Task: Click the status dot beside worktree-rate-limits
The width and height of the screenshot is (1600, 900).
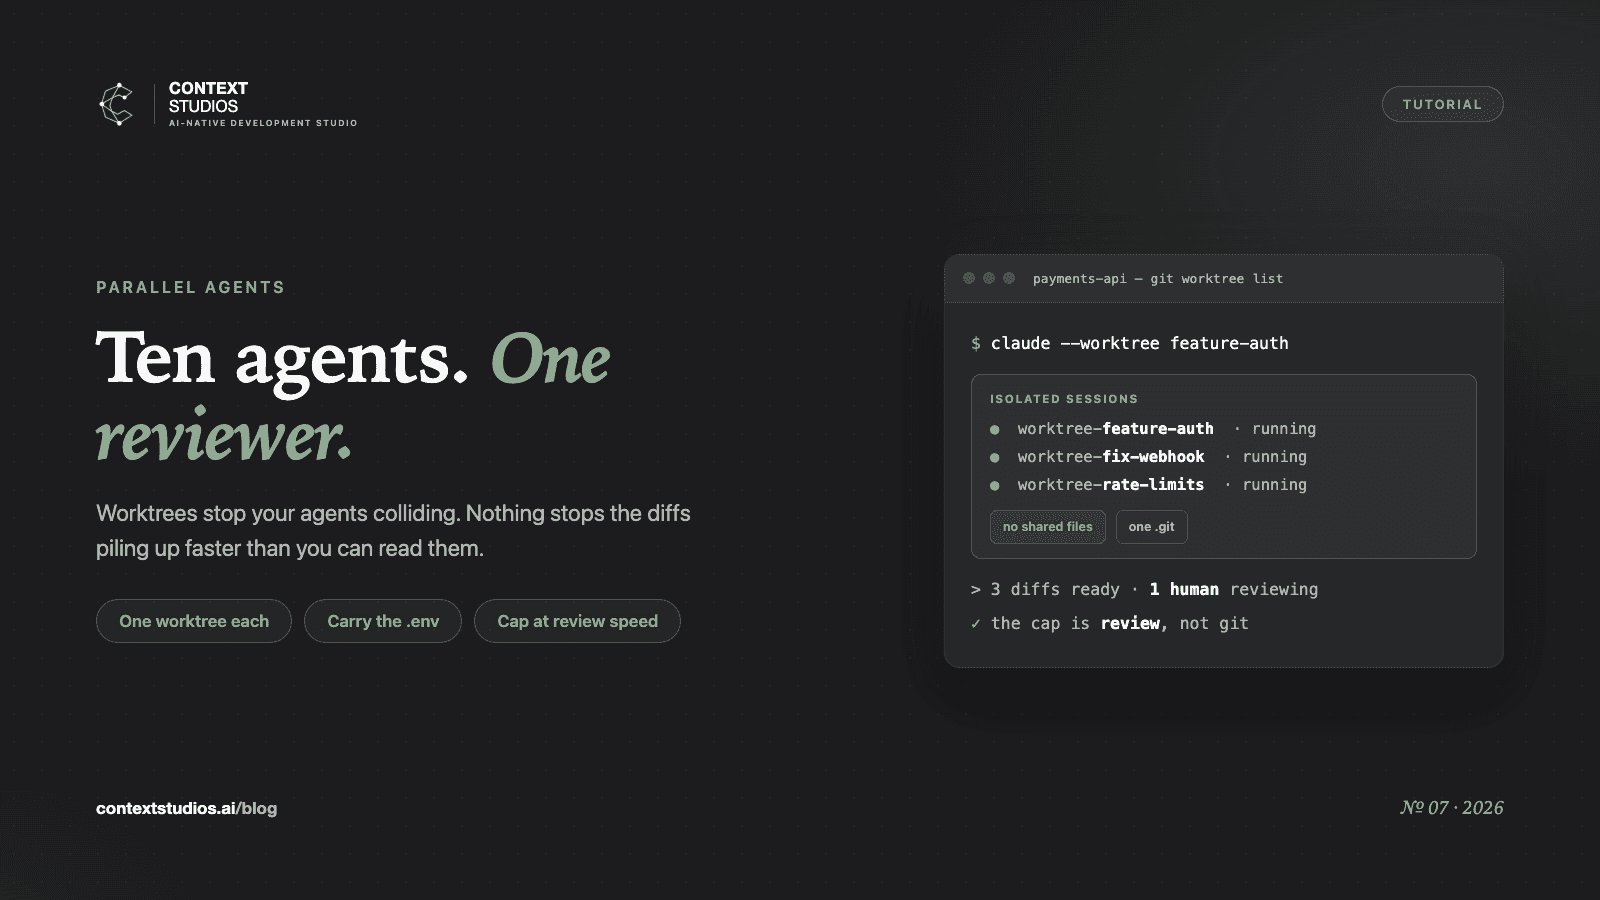Action: click(995, 485)
